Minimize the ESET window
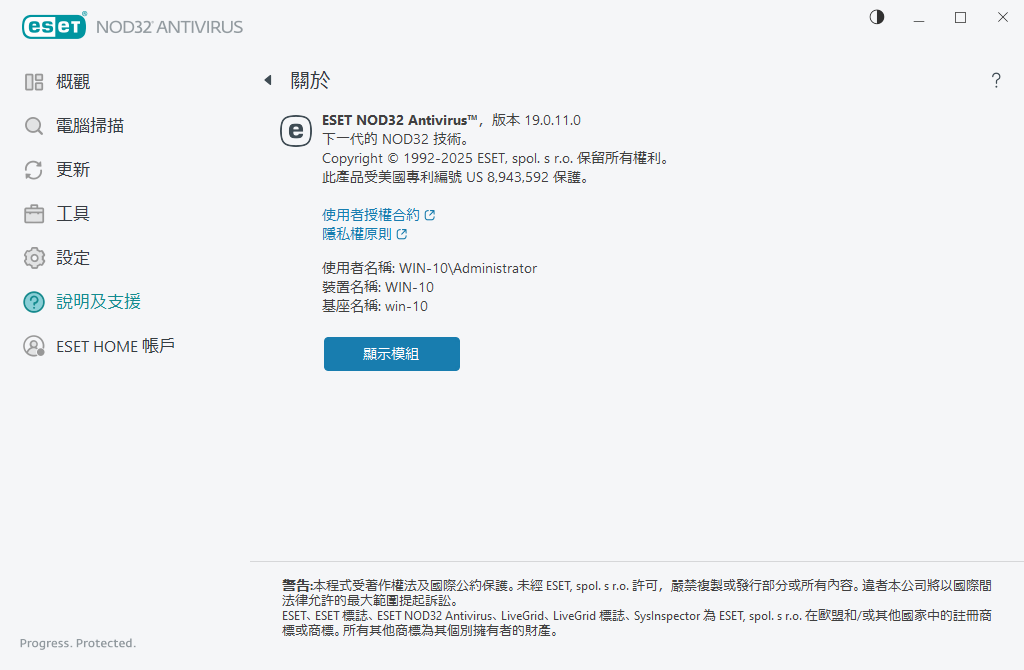1024x670 pixels. 918,17
